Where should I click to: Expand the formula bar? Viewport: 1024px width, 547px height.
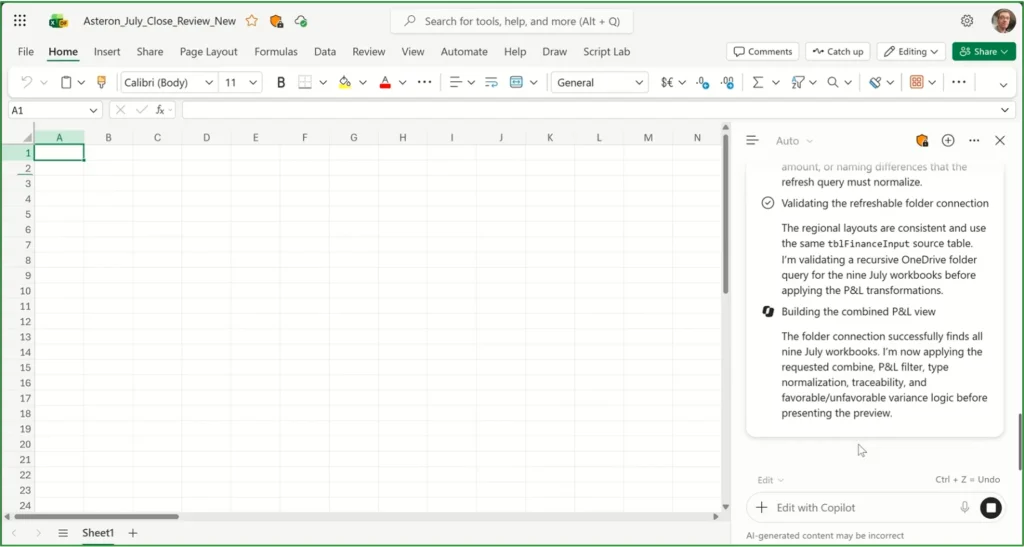[1005, 110]
